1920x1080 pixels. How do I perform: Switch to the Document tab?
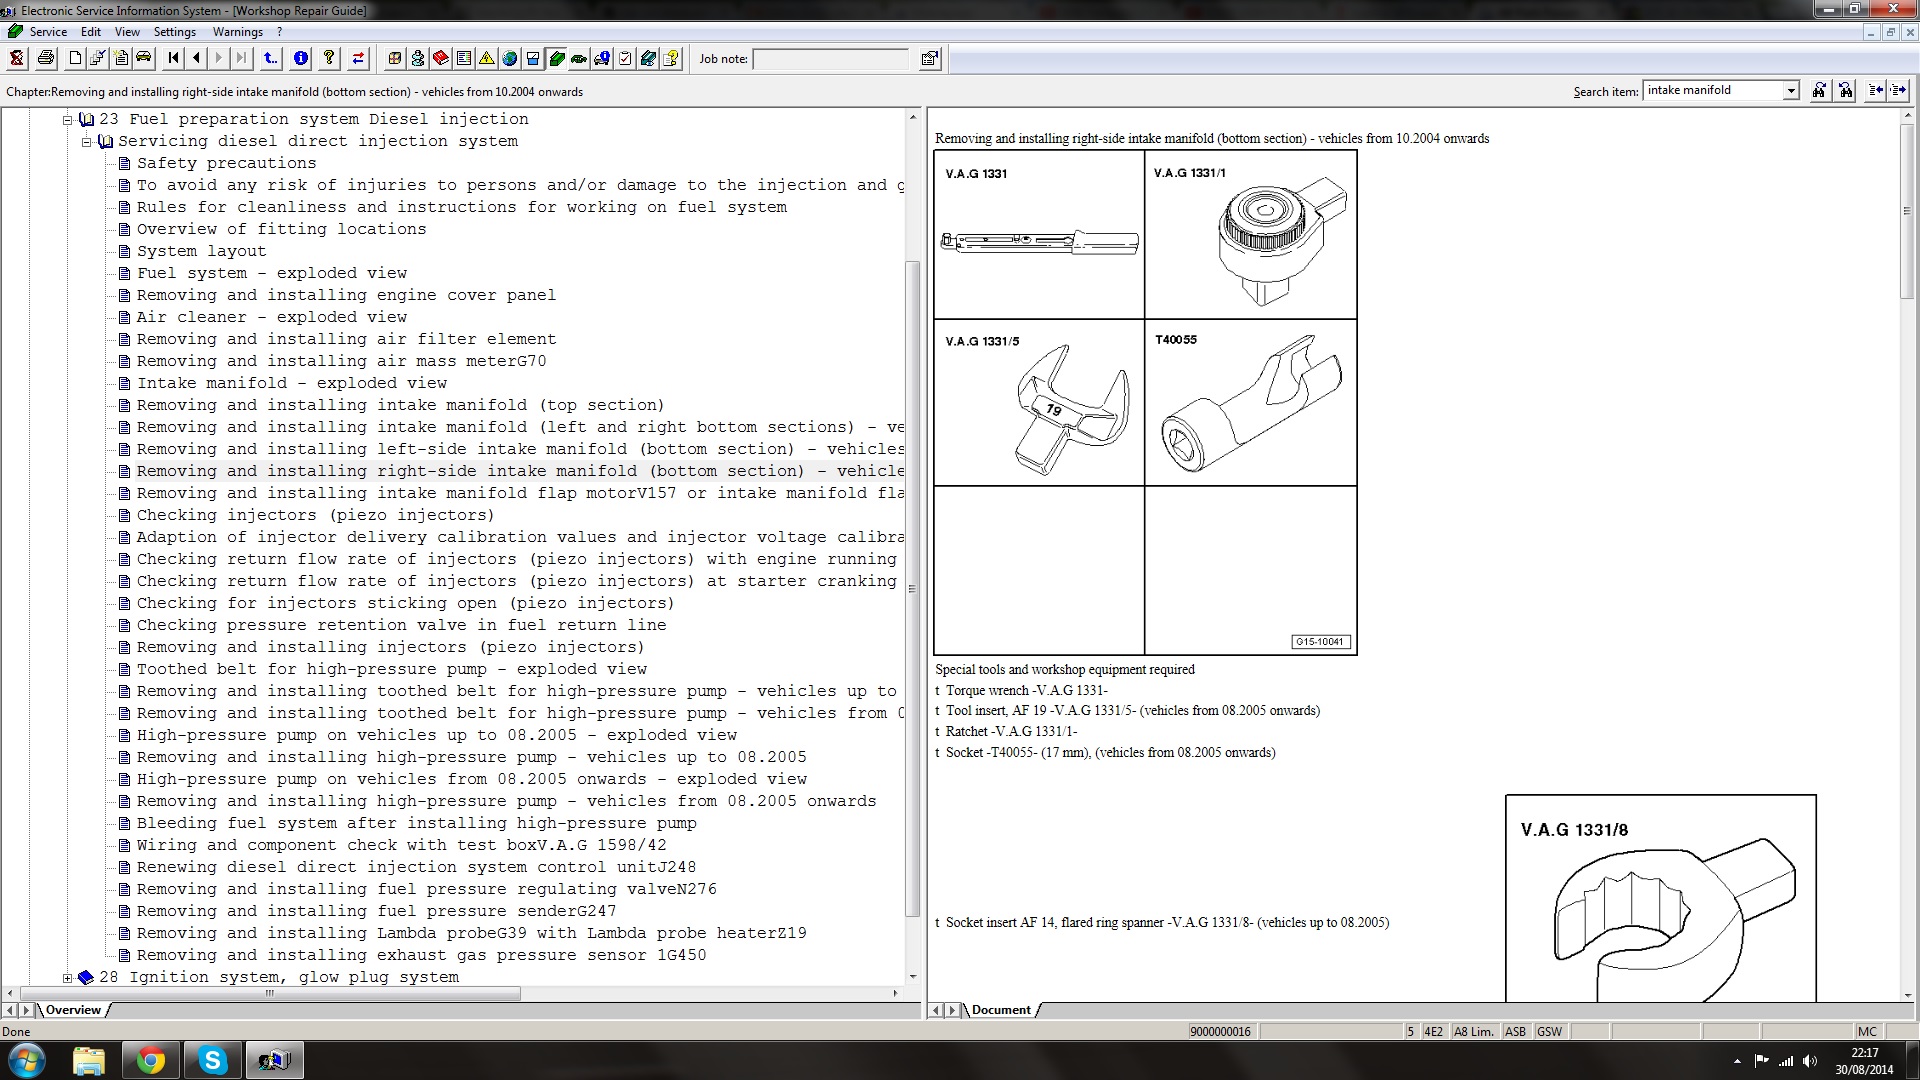(1001, 1010)
